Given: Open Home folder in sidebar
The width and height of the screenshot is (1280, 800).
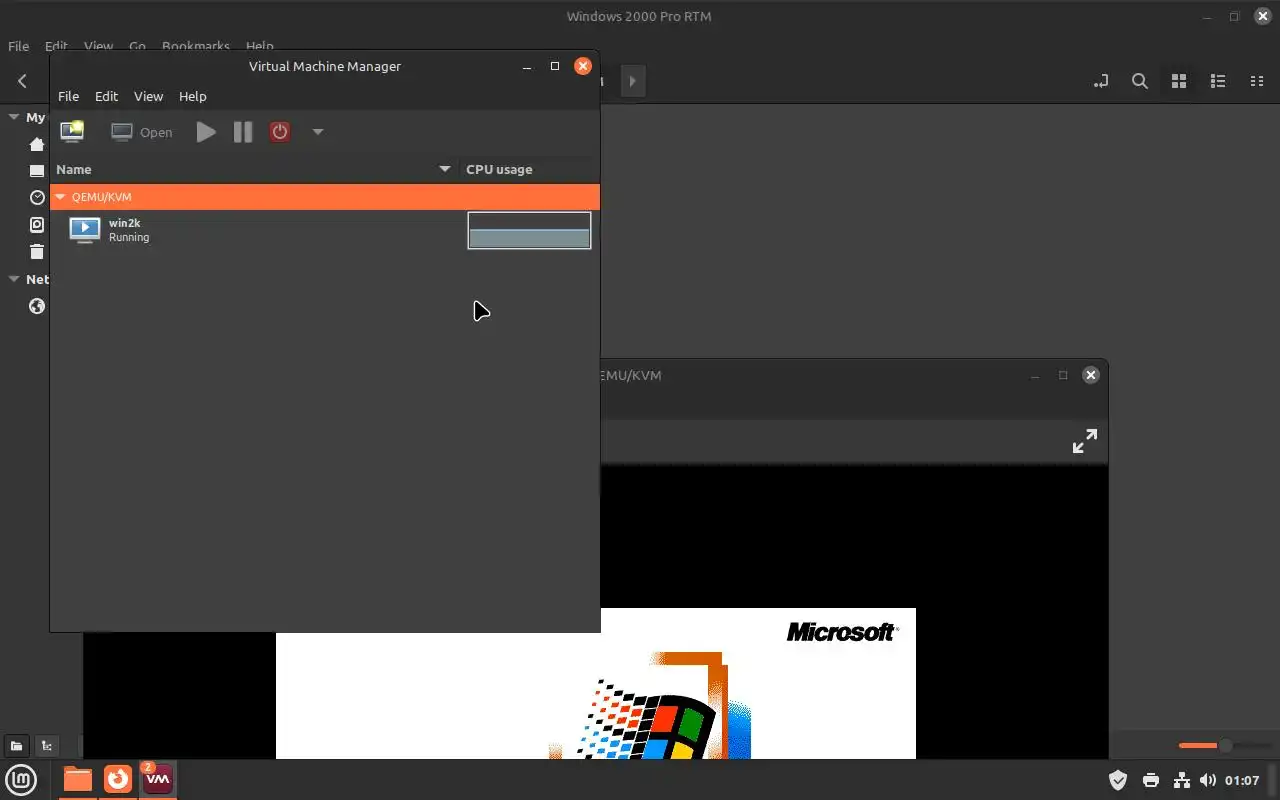Looking at the screenshot, I should coord(37,144).
